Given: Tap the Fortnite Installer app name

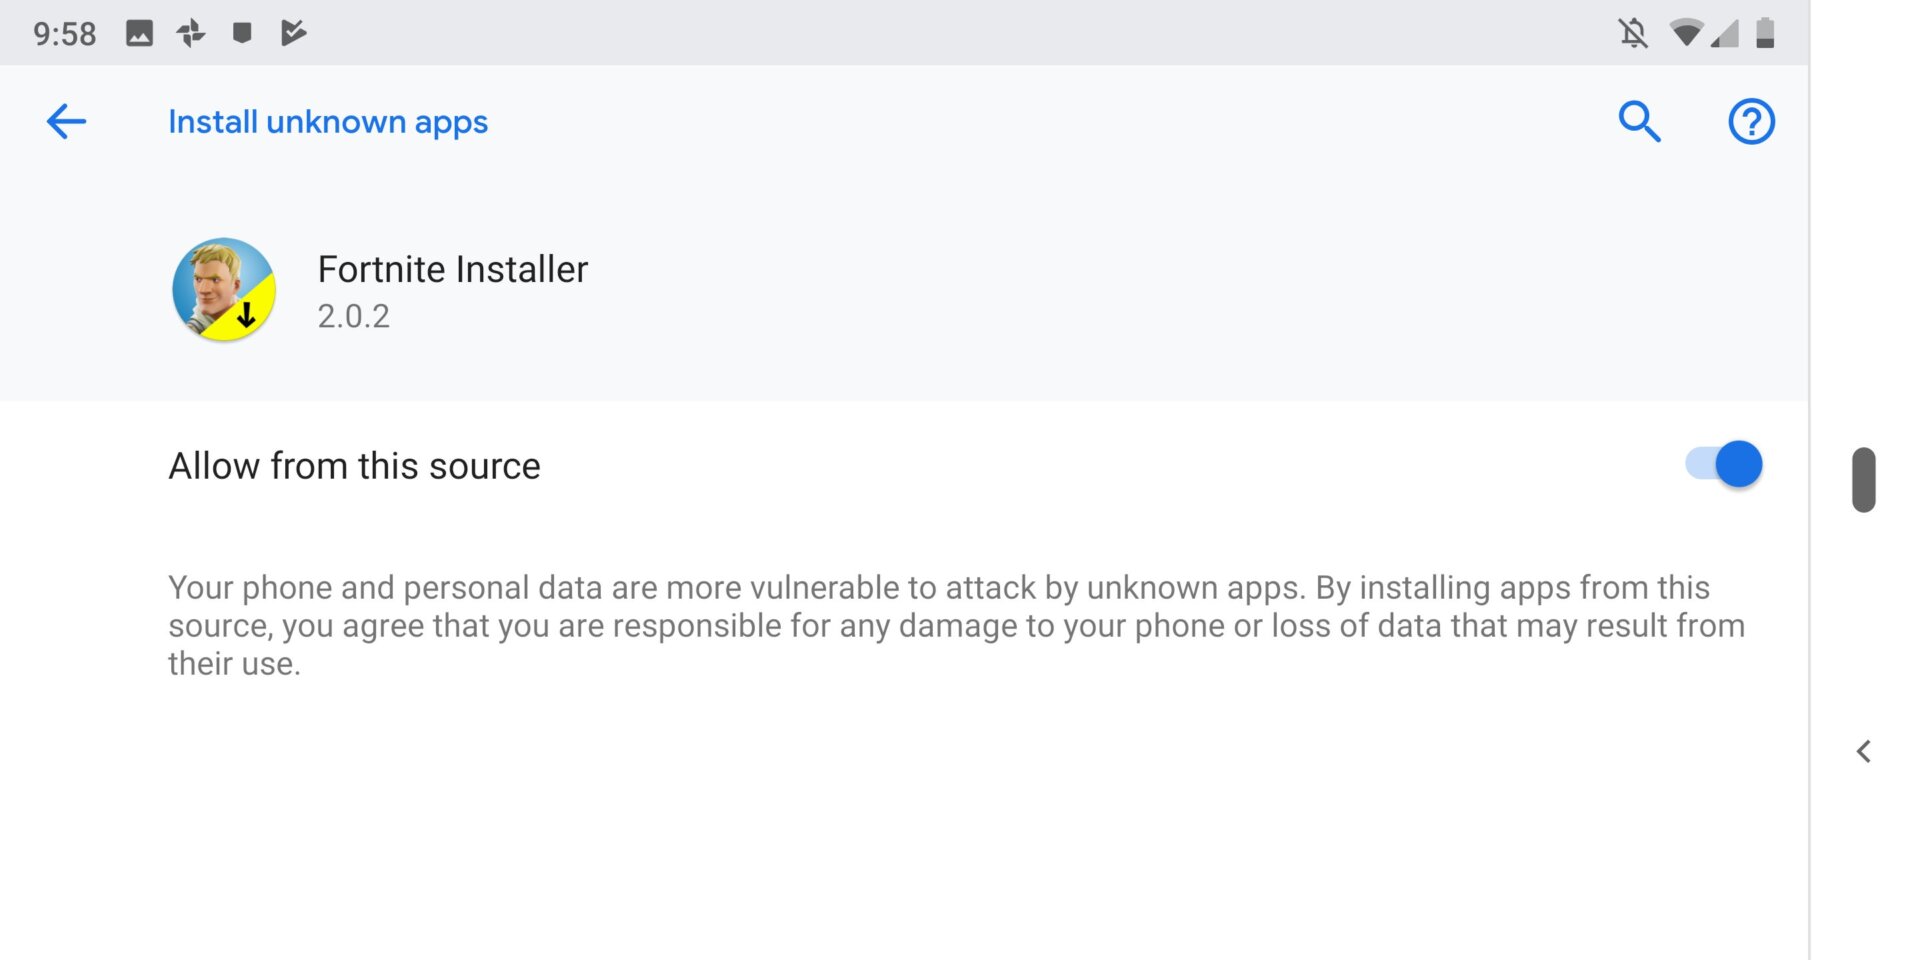Looking at the screenshot, I should tap(452, 269).
